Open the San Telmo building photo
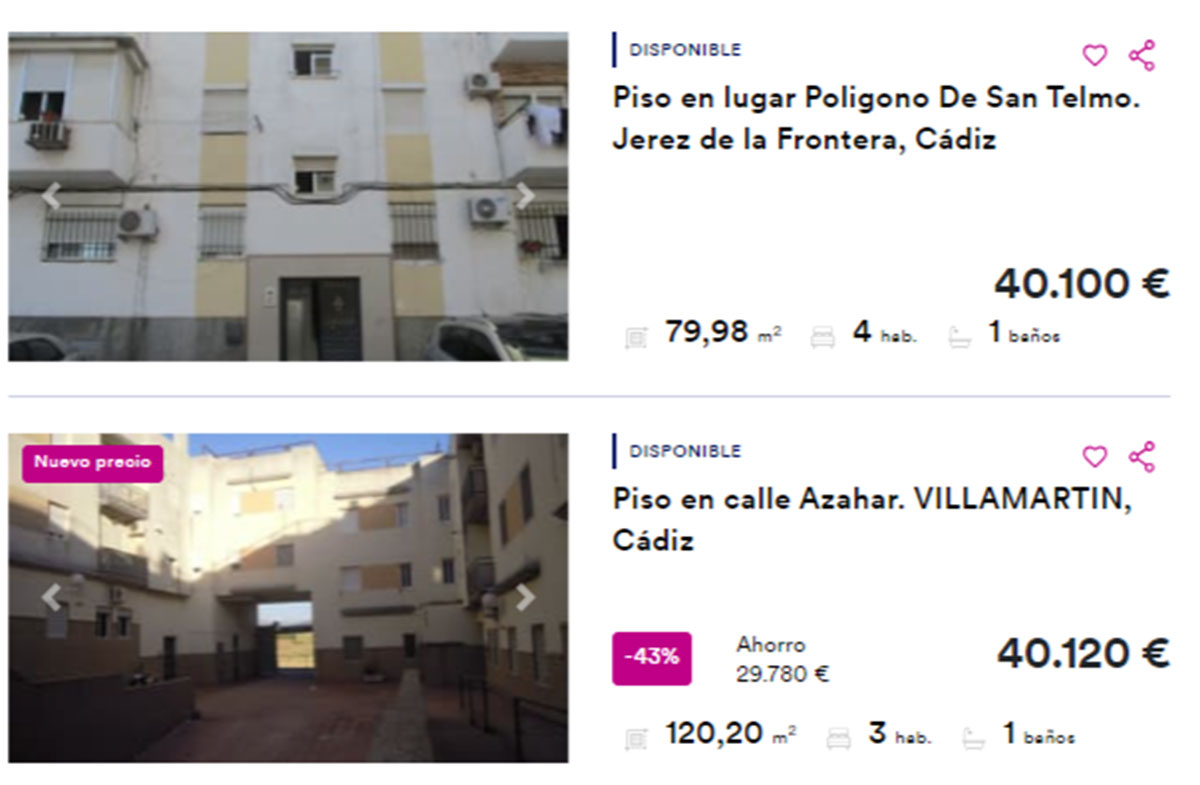Screen dimensions: 1200x785 (x=288, y=196)
